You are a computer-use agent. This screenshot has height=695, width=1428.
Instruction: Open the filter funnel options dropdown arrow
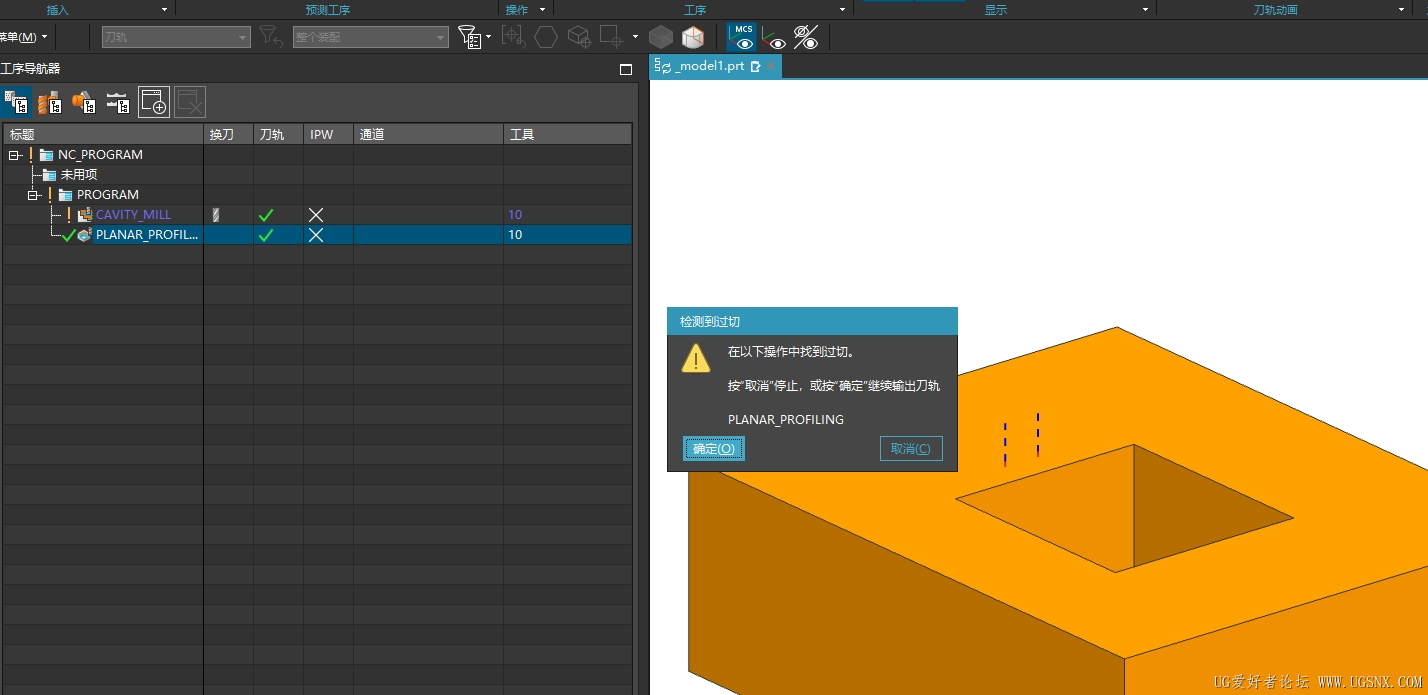pyautogui.click(x=488, y=37)
